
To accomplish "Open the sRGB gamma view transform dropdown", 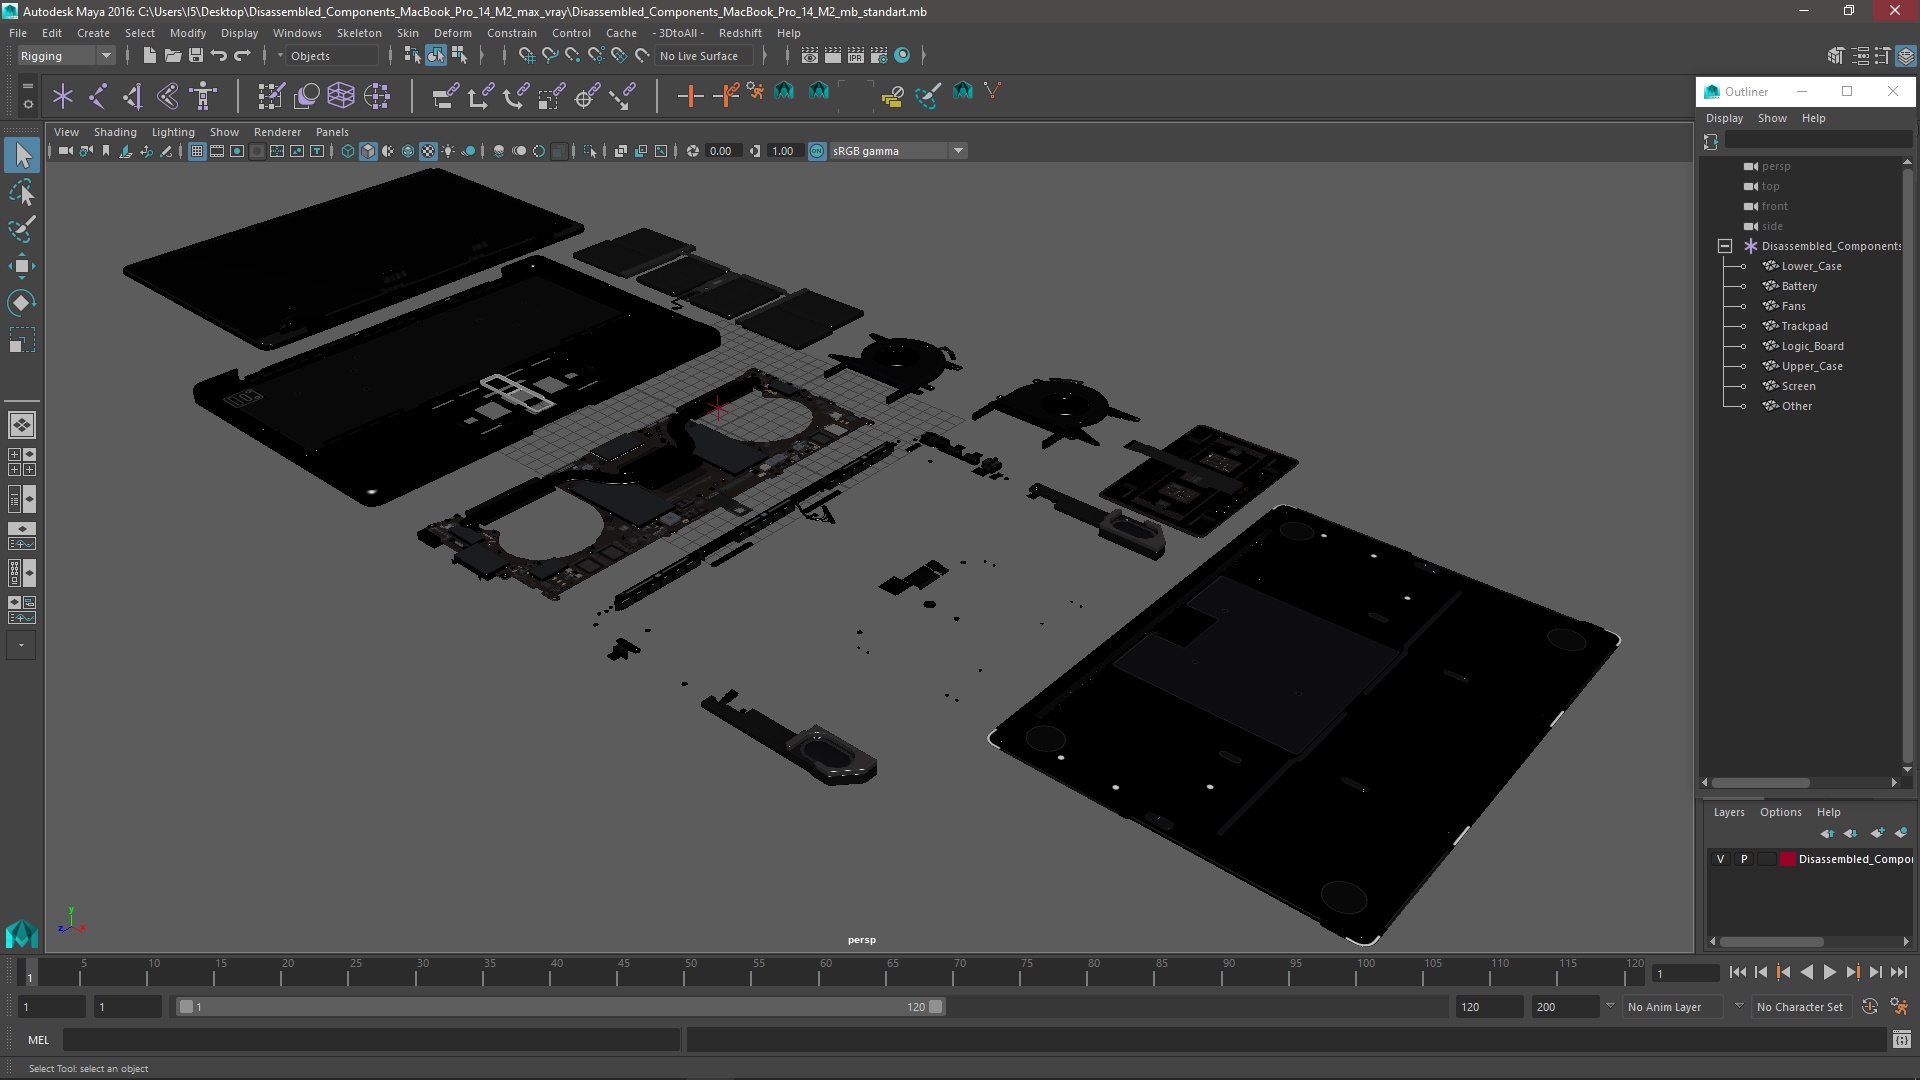I will tap(898, 151).
